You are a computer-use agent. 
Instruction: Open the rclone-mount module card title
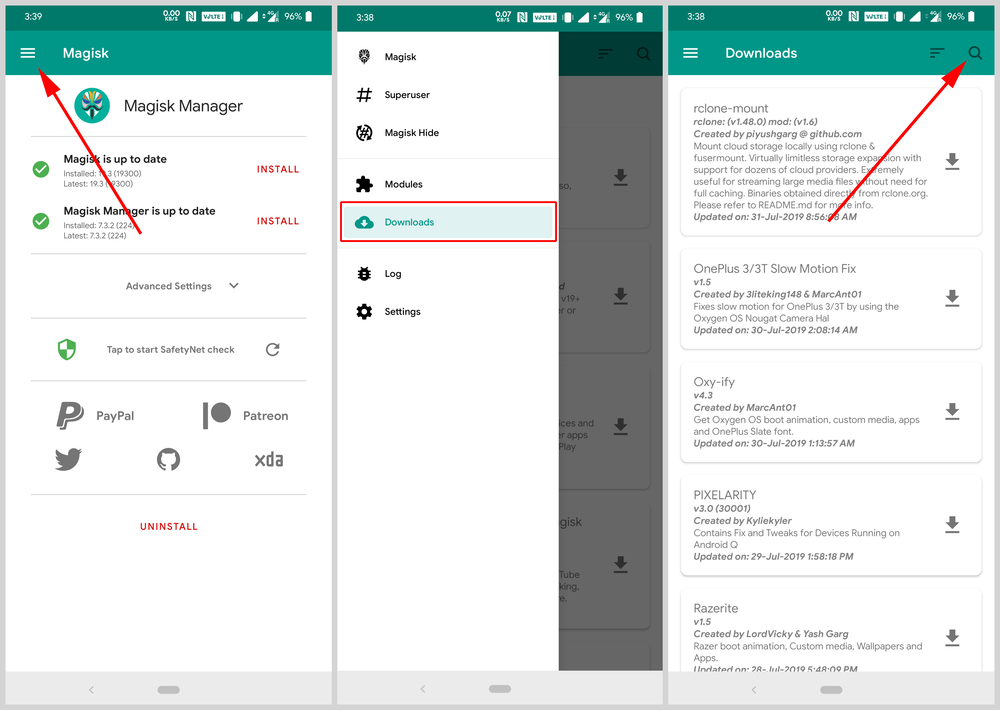[730, 108]
